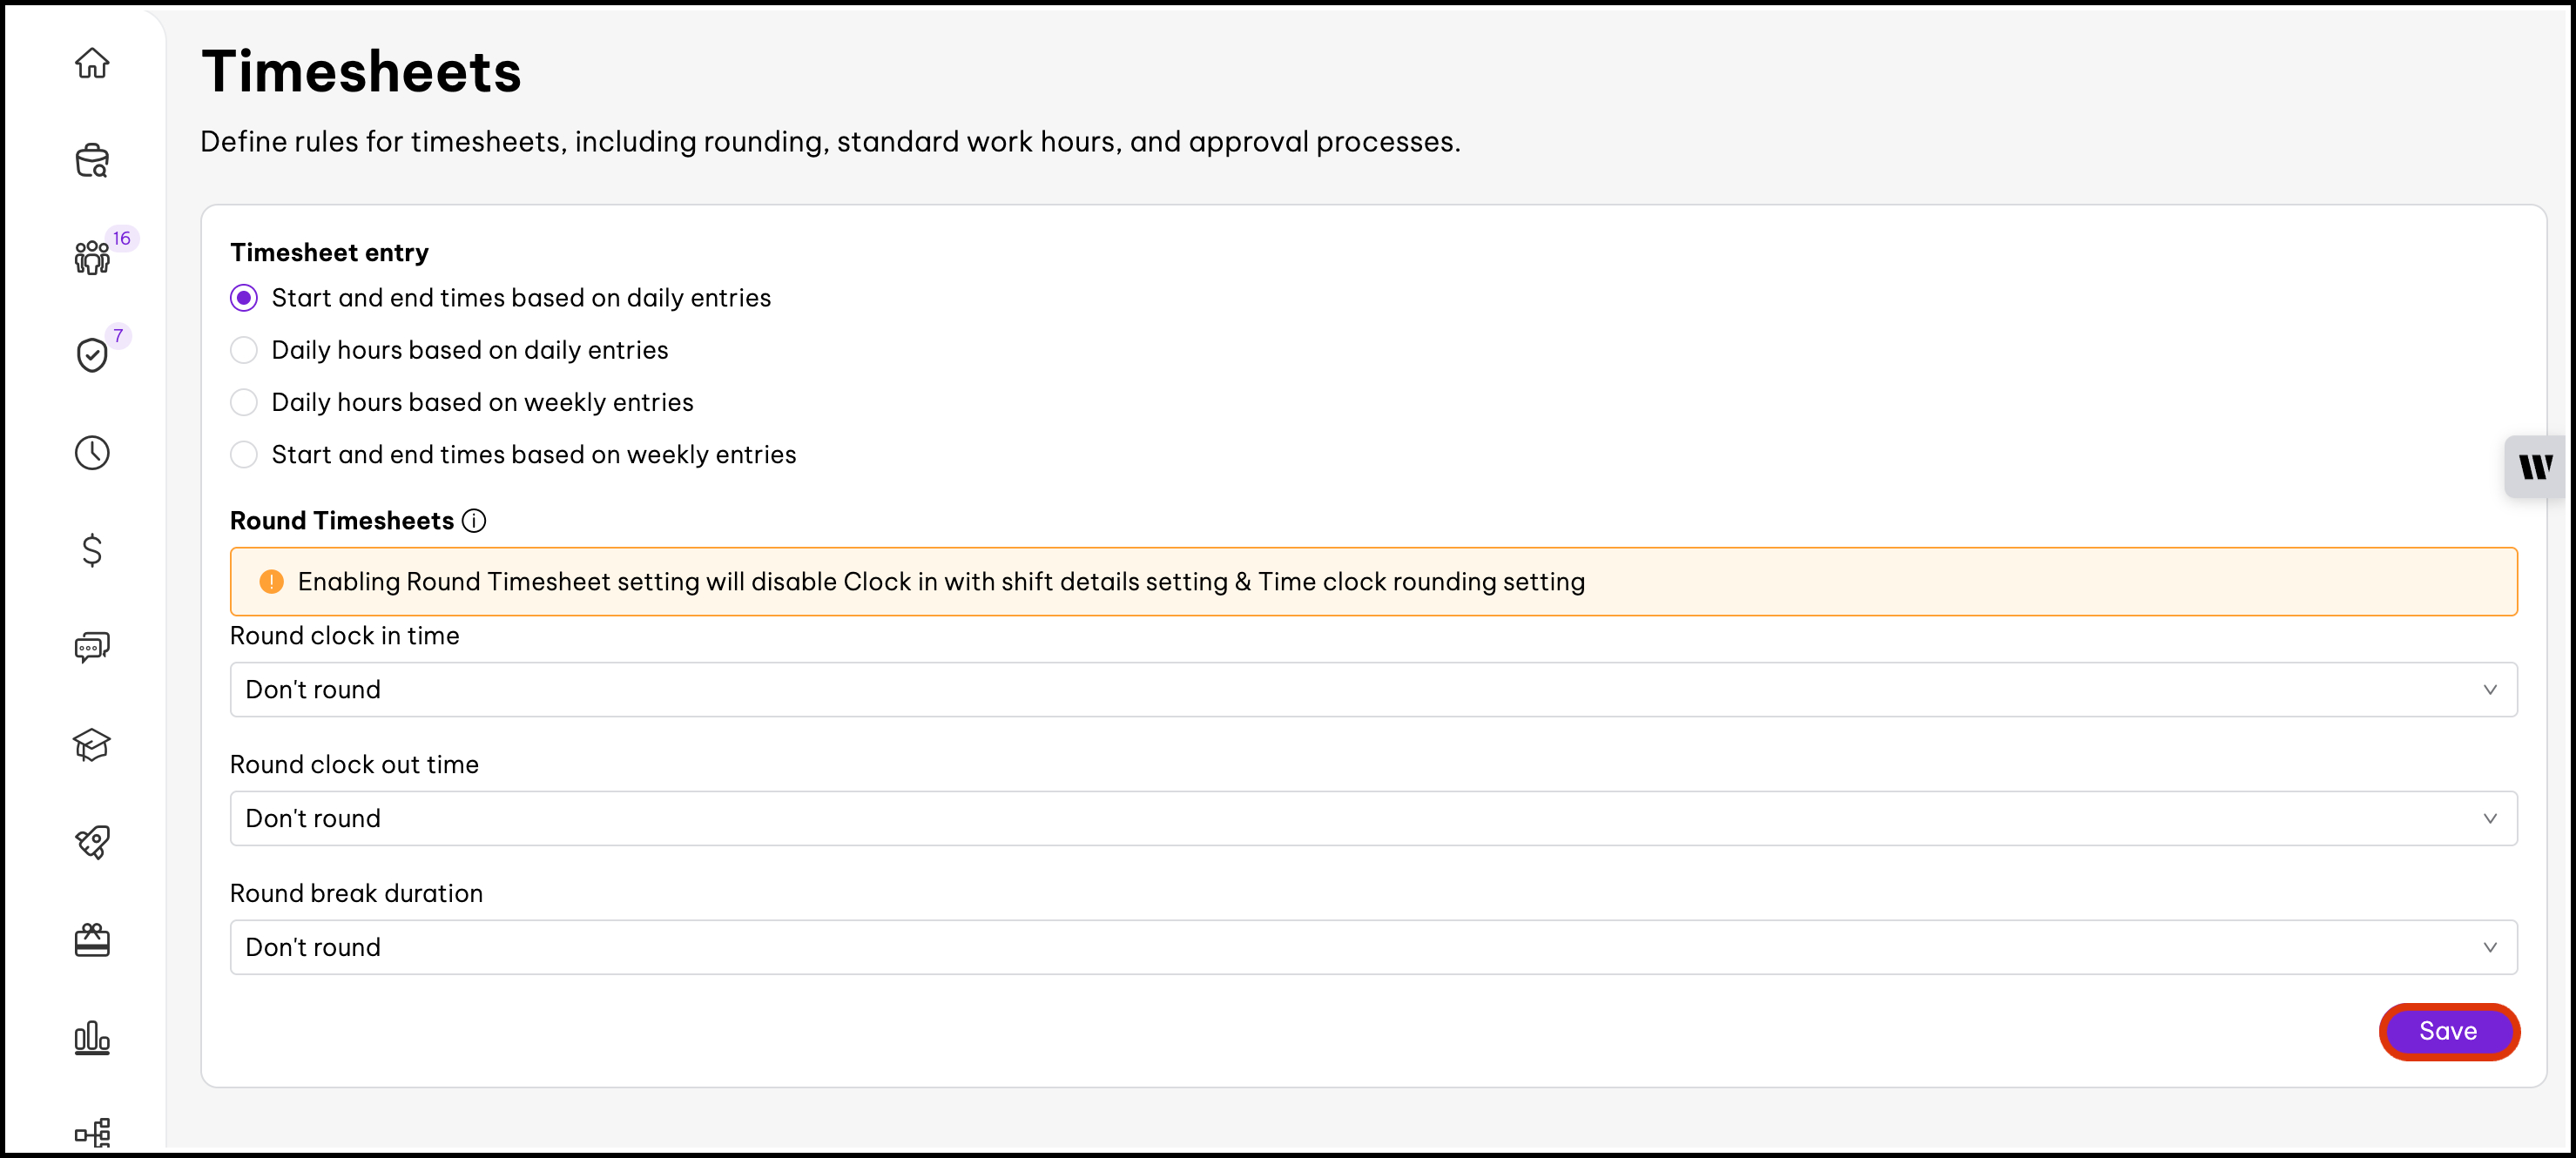2576x1158 pixels.
Task: Choose 'Start and end times based on weekly entries'
Action: (x=244, y=455)
